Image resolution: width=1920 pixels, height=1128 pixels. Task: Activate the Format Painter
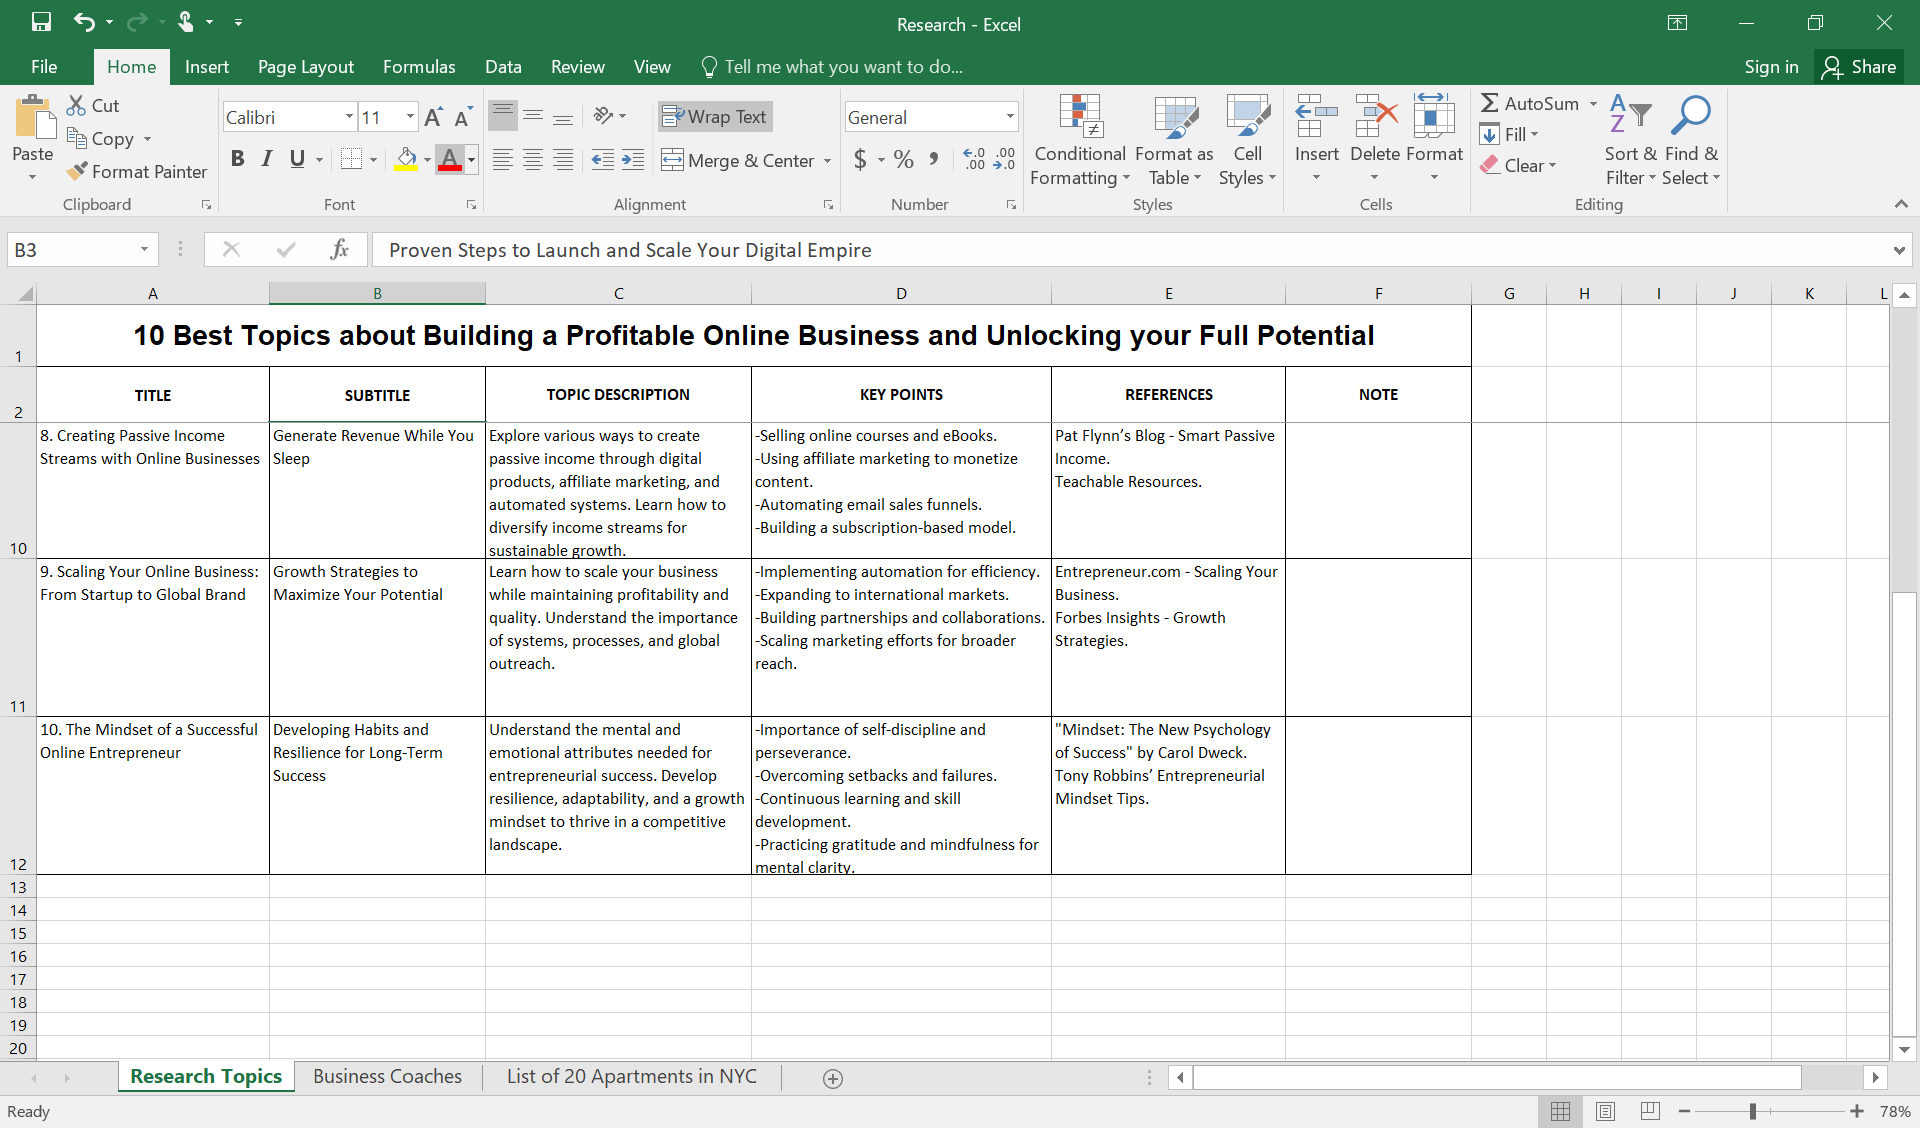[137, 172]
